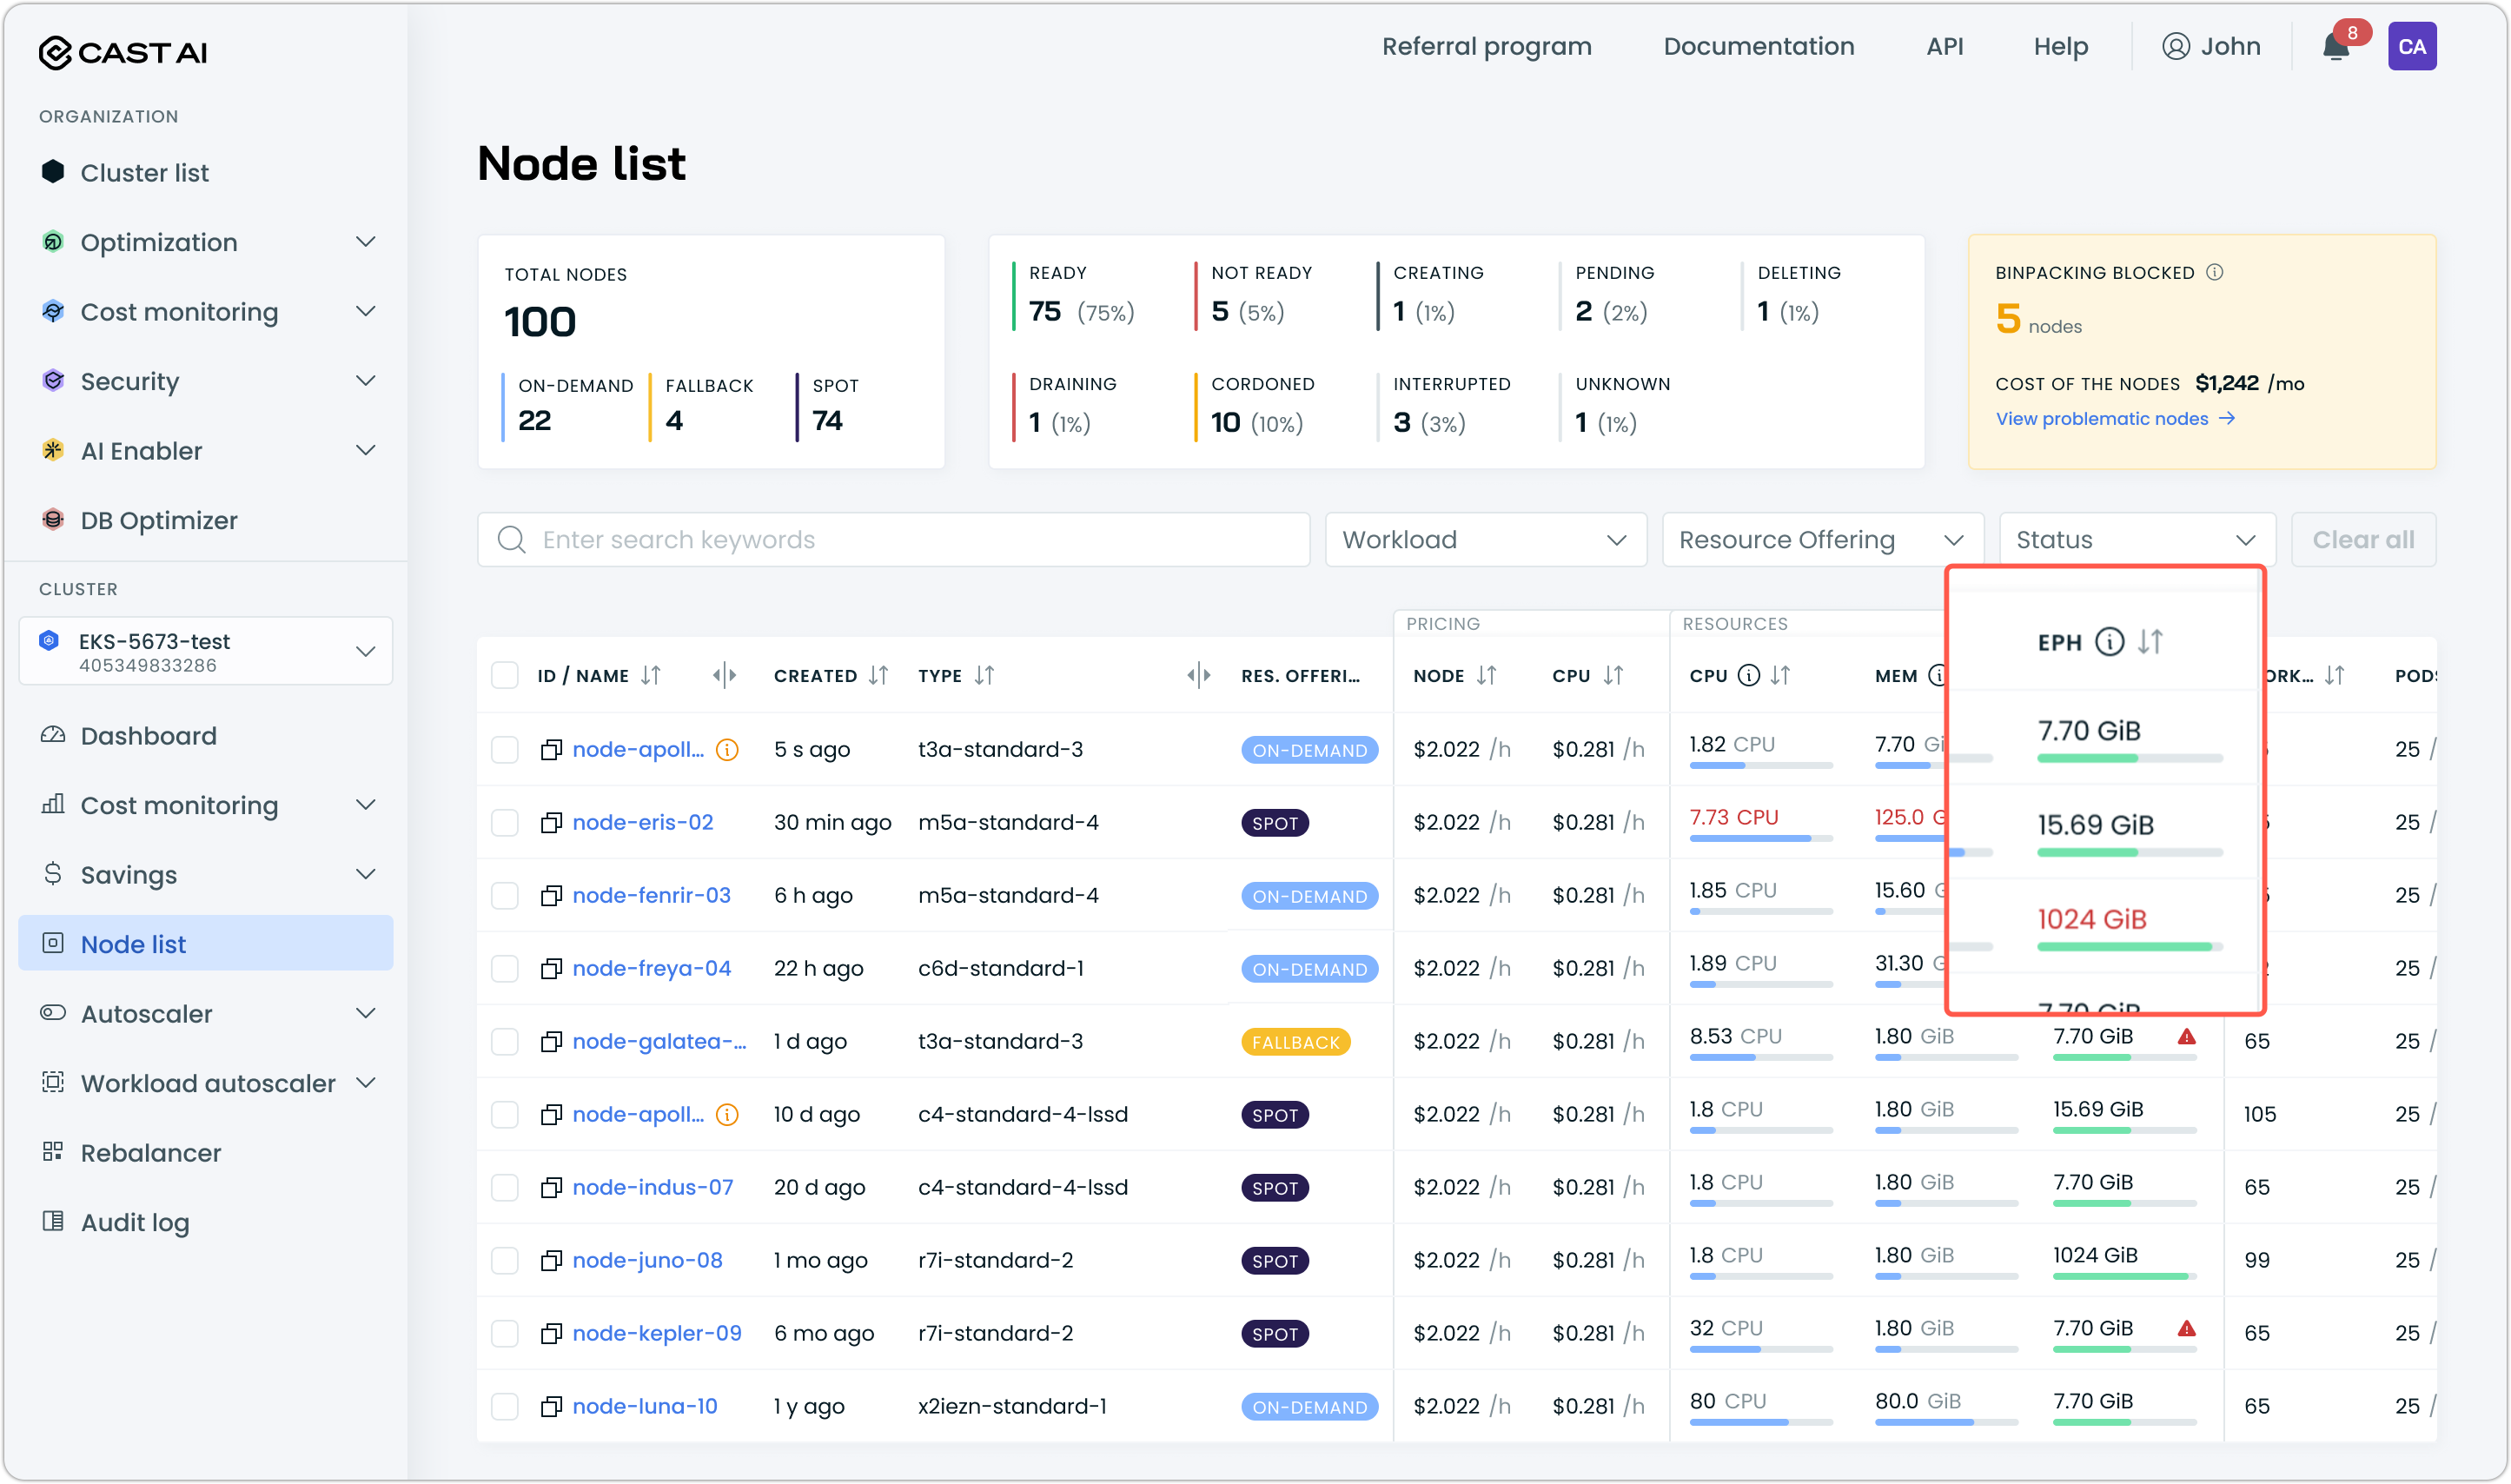Click the ephemeral usage bar under 1024 GiB
Screen dimensions: 2511x1484
pos(2128,946)
